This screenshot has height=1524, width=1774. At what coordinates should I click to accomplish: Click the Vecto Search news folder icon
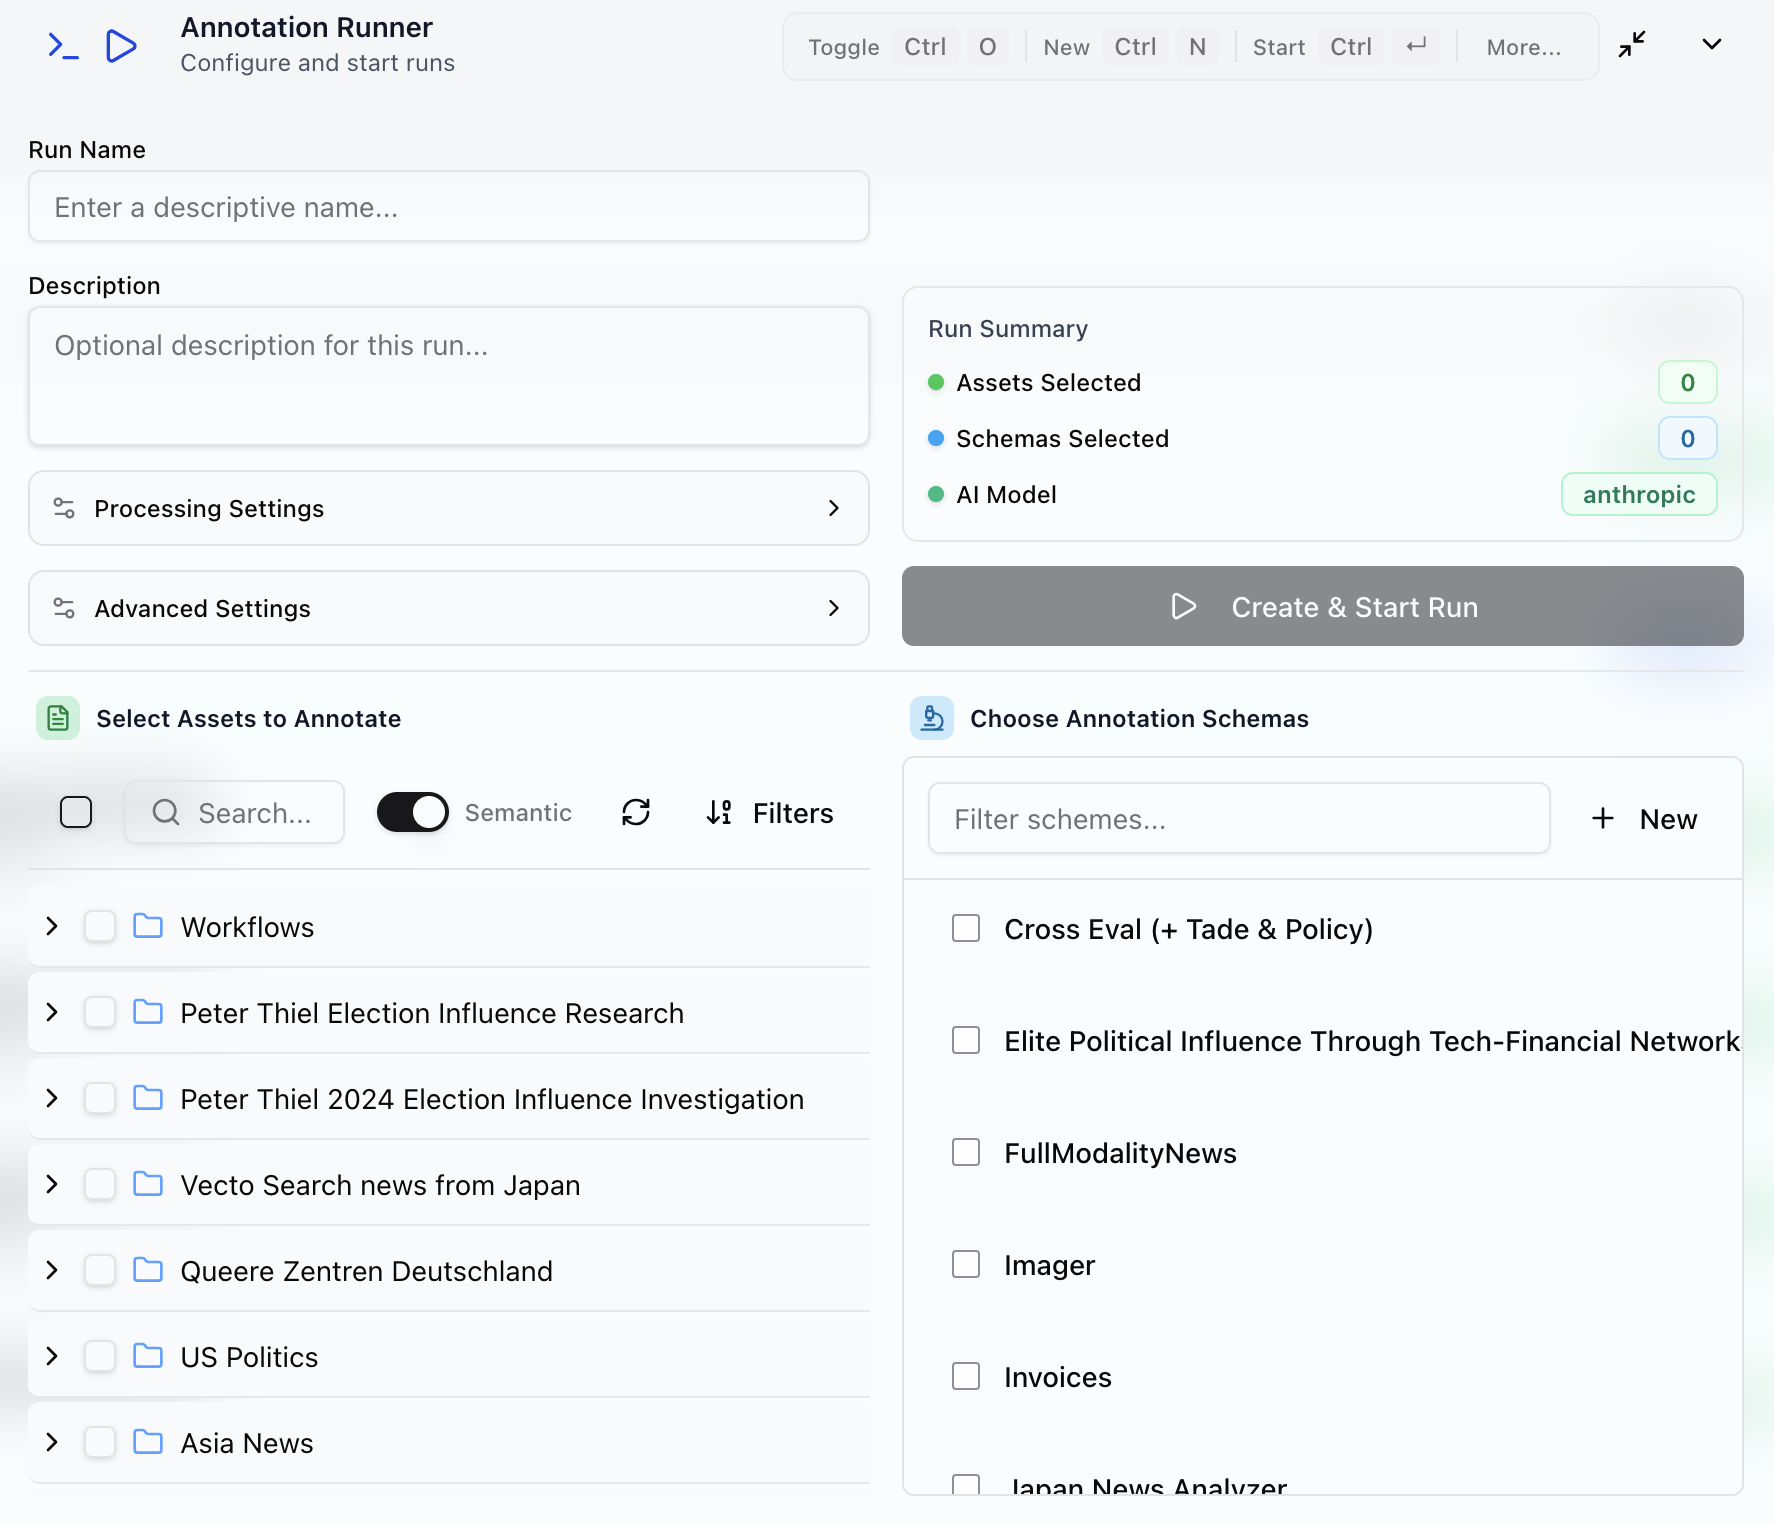coord(148,1184)
